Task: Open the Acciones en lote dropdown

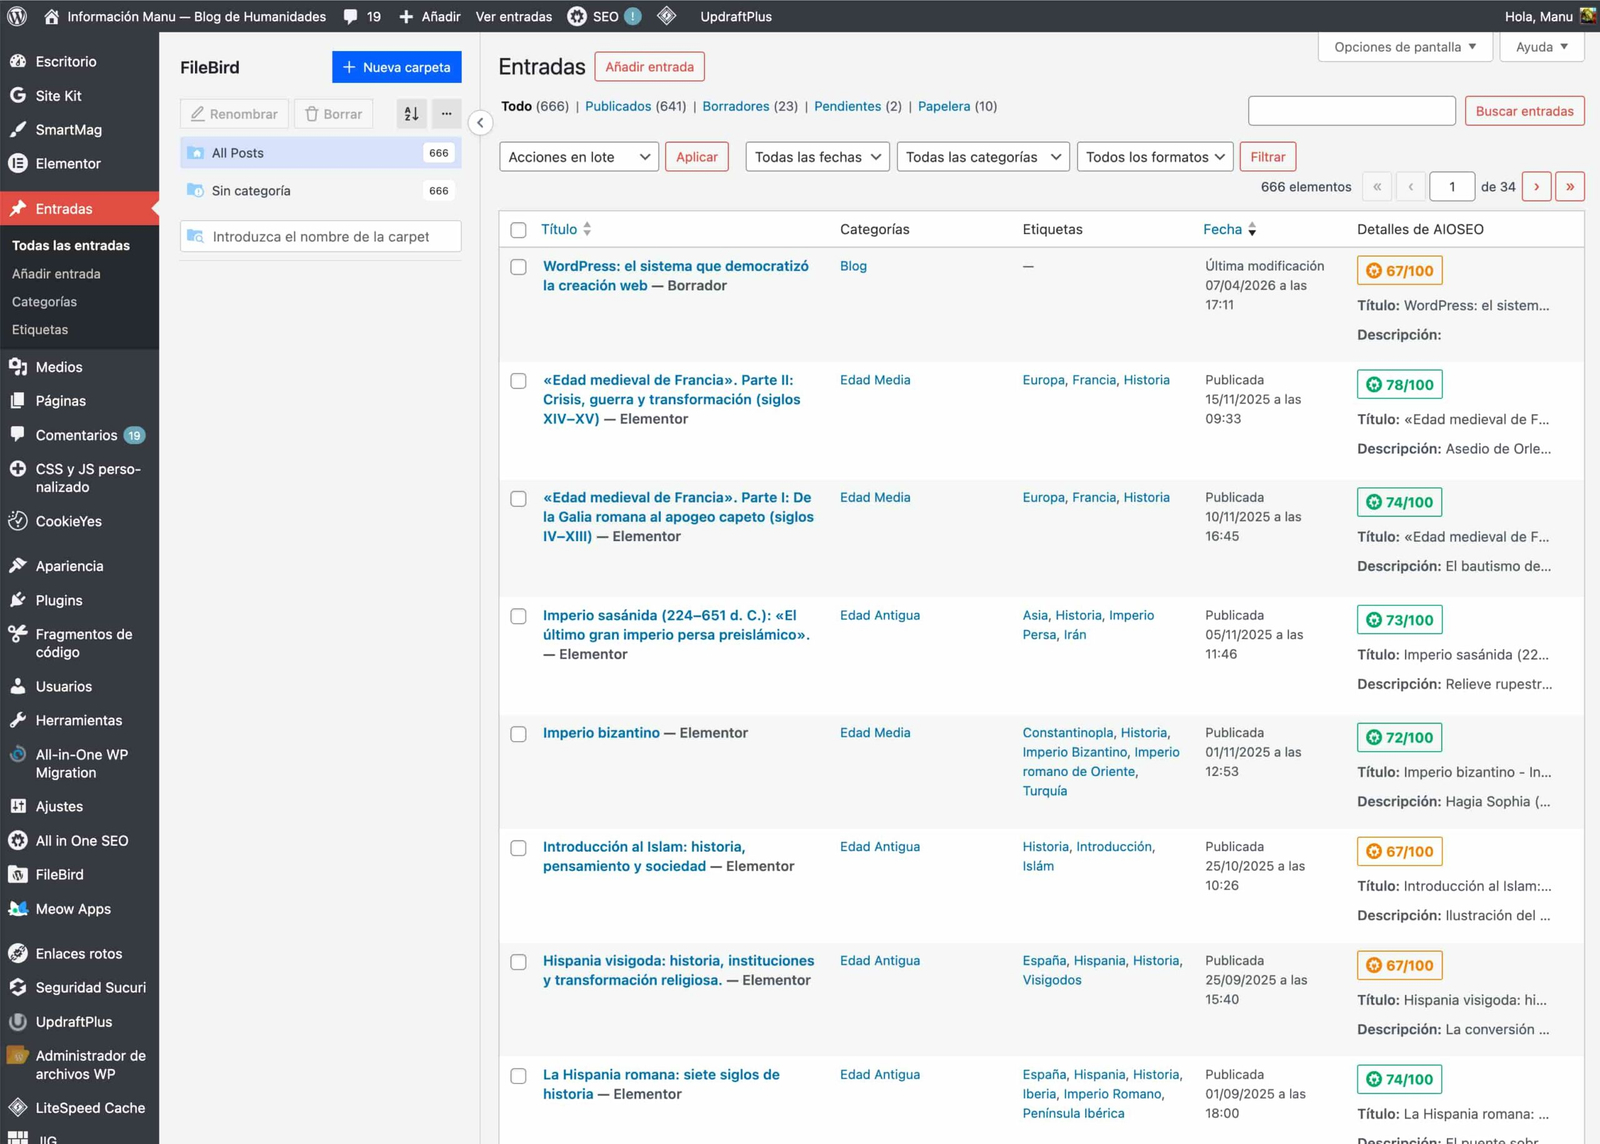Action: pos(578,157)
